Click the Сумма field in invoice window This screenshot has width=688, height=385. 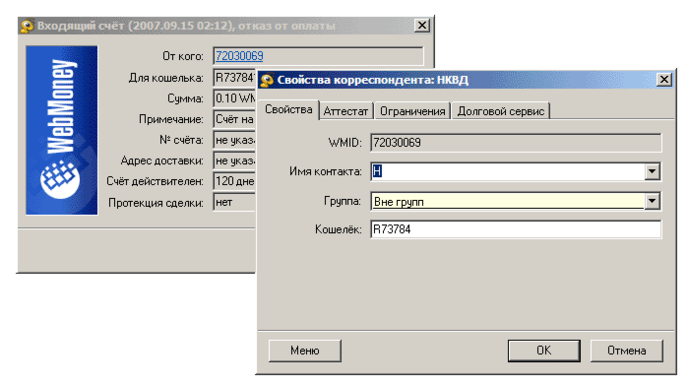point(235,98)
